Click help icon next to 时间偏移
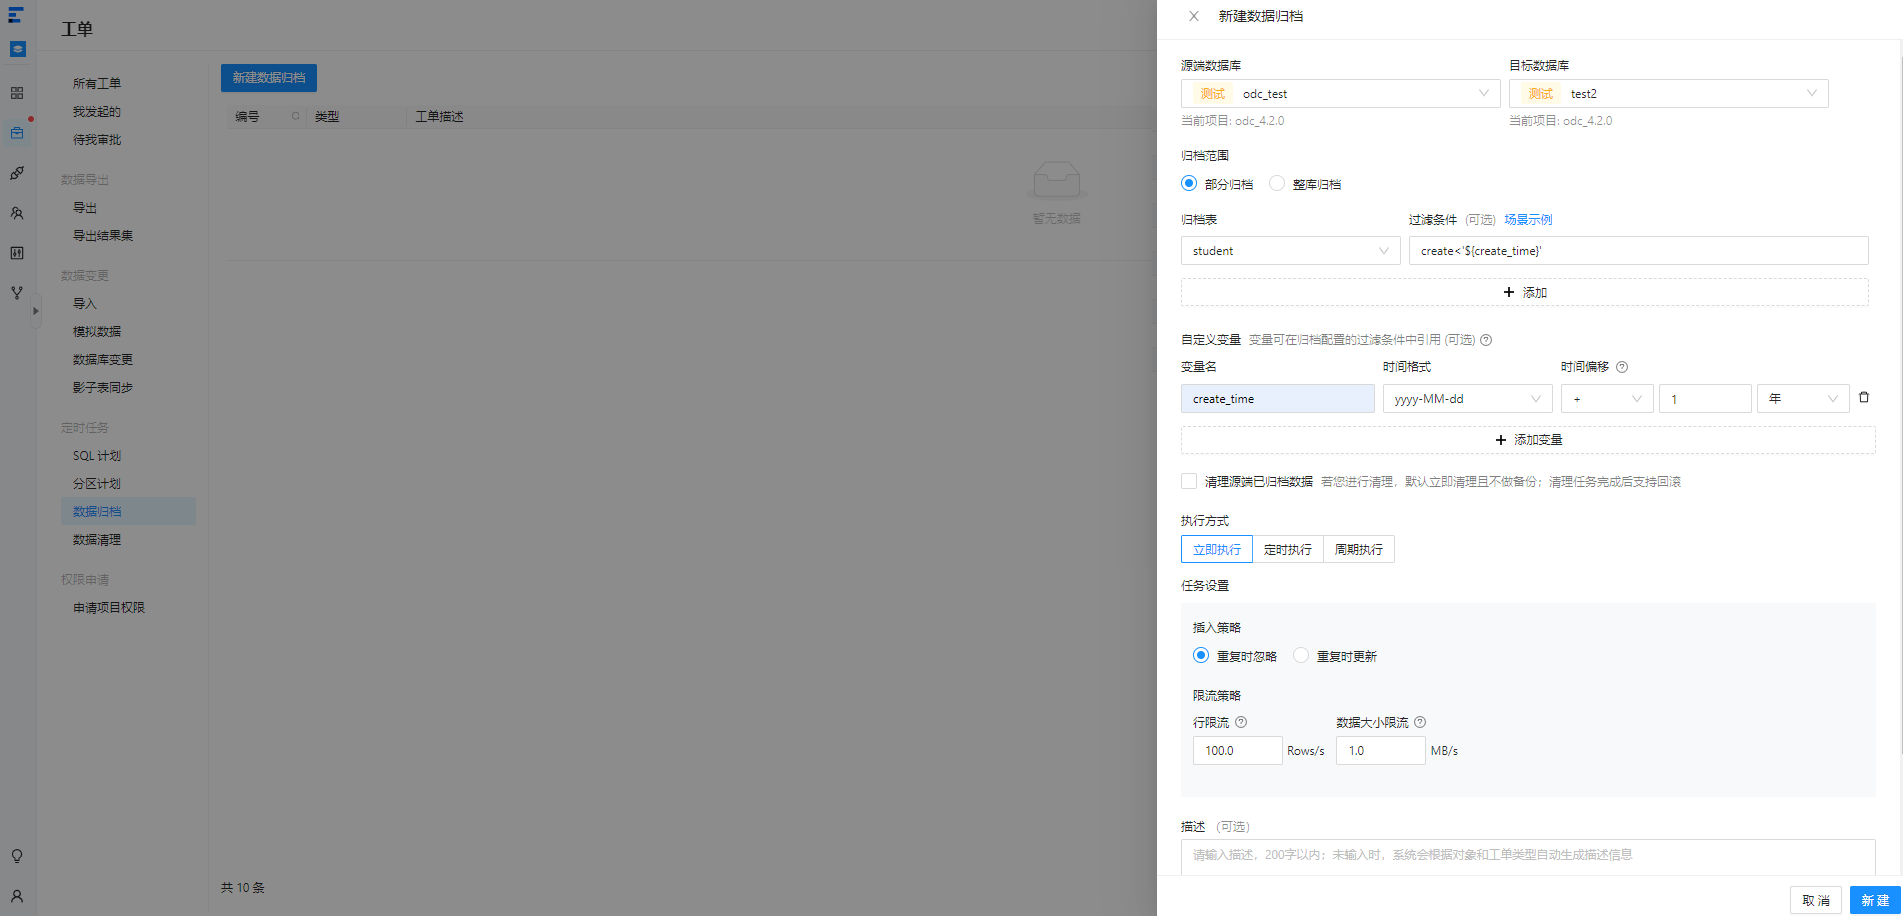 click(1622, 367)
